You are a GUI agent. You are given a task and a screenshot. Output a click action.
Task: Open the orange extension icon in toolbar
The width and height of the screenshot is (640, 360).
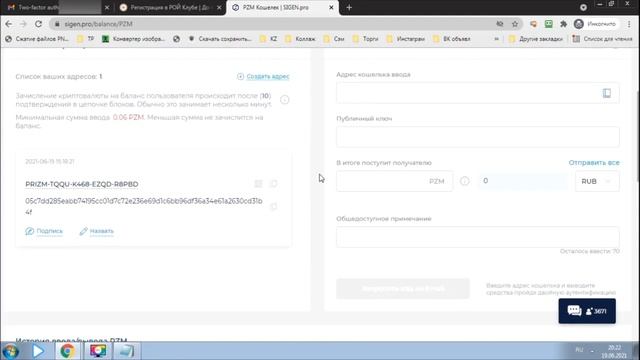pos(533,24)
